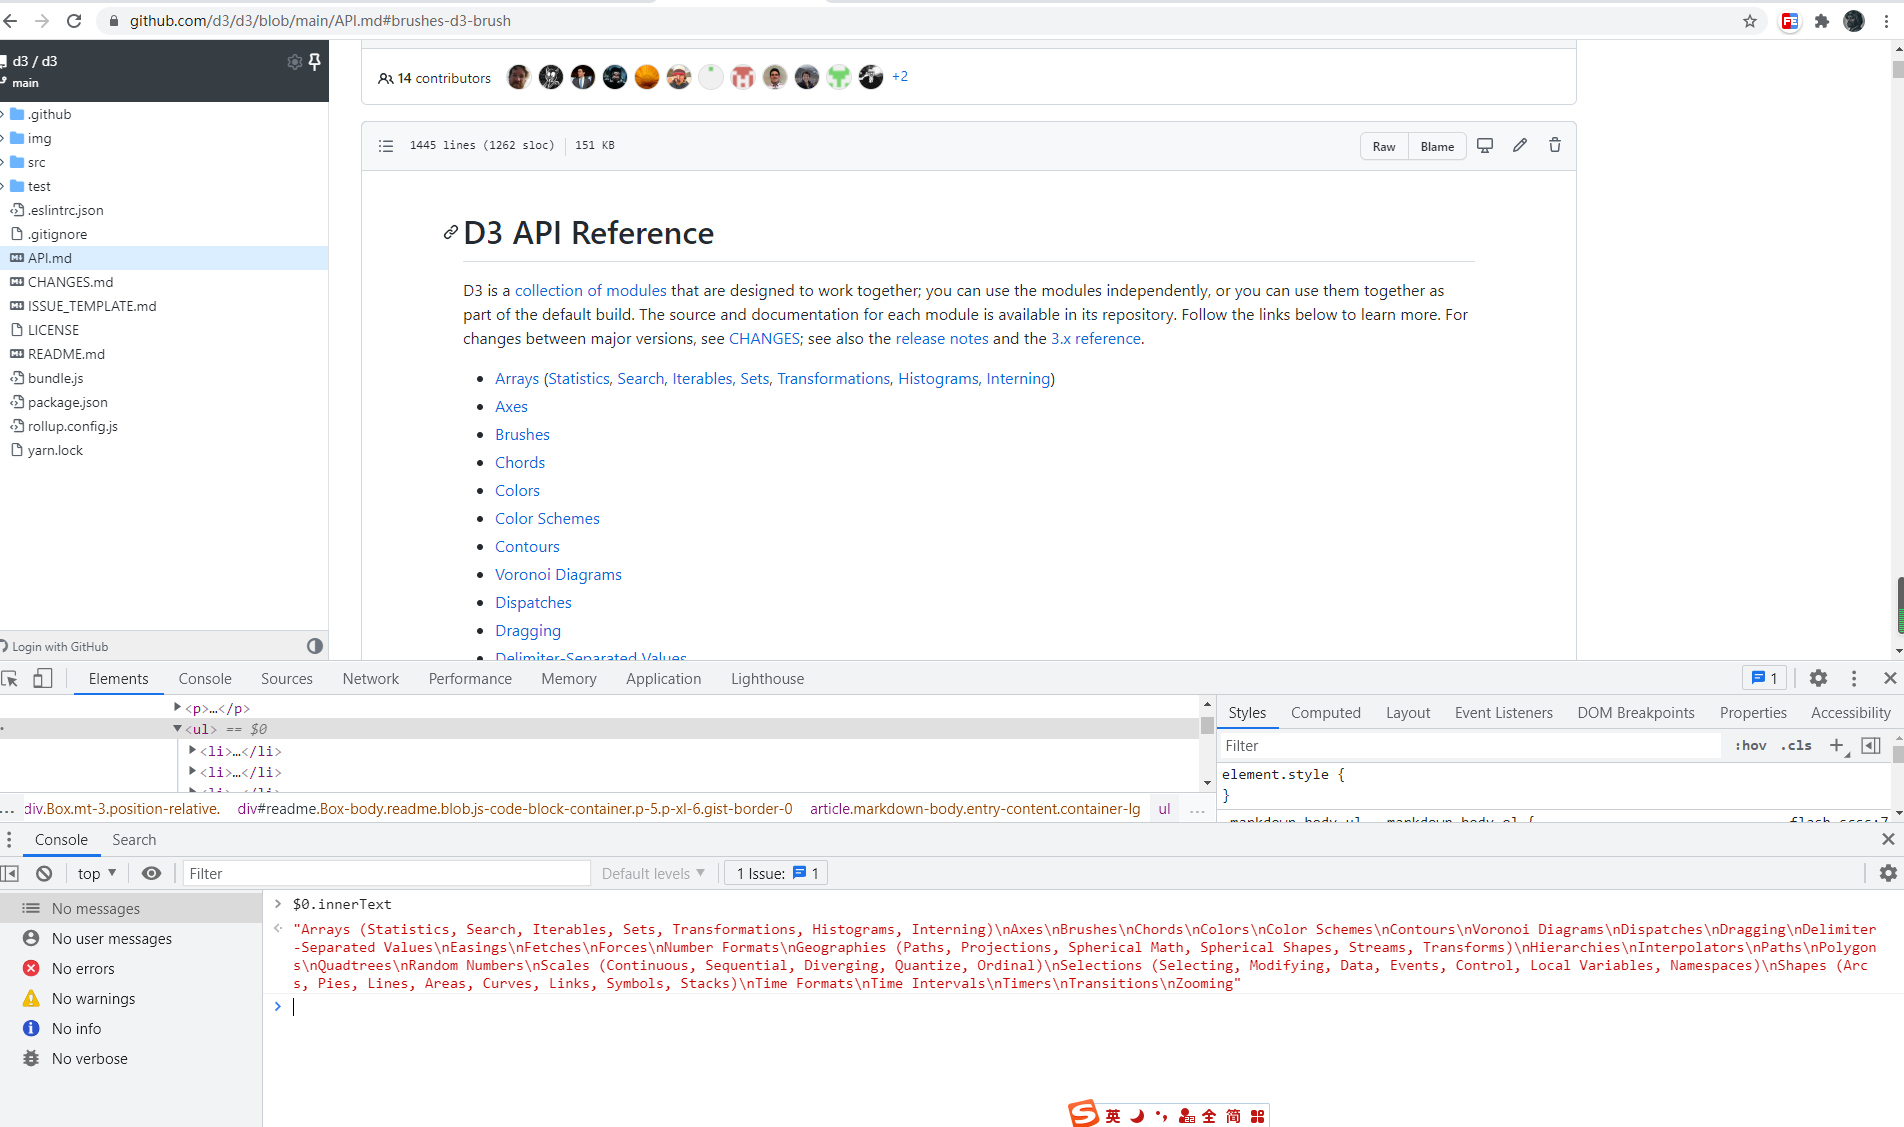Viewport: 1904px width, 1127px height.
Task: Switch to the Sources tab
Action: point(287,679)
